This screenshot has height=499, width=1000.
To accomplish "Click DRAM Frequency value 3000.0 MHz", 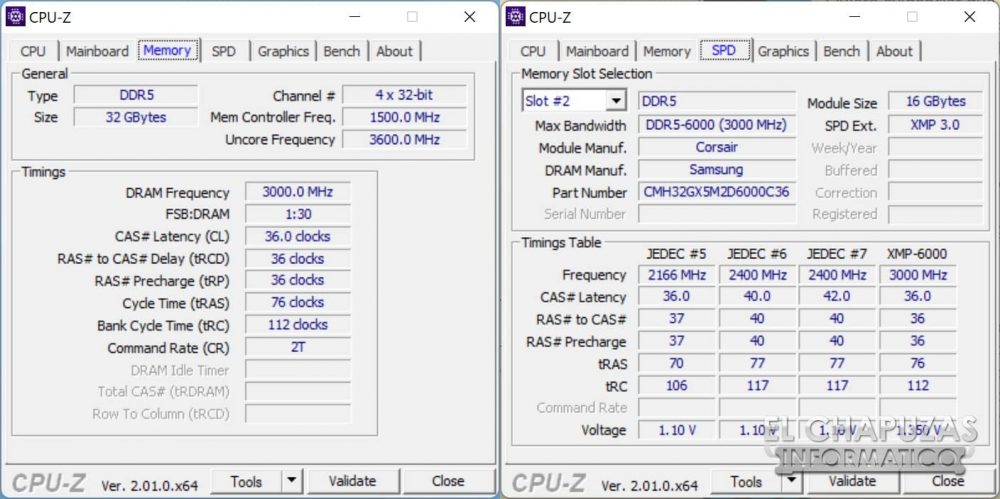I will (x=298, y=192).
